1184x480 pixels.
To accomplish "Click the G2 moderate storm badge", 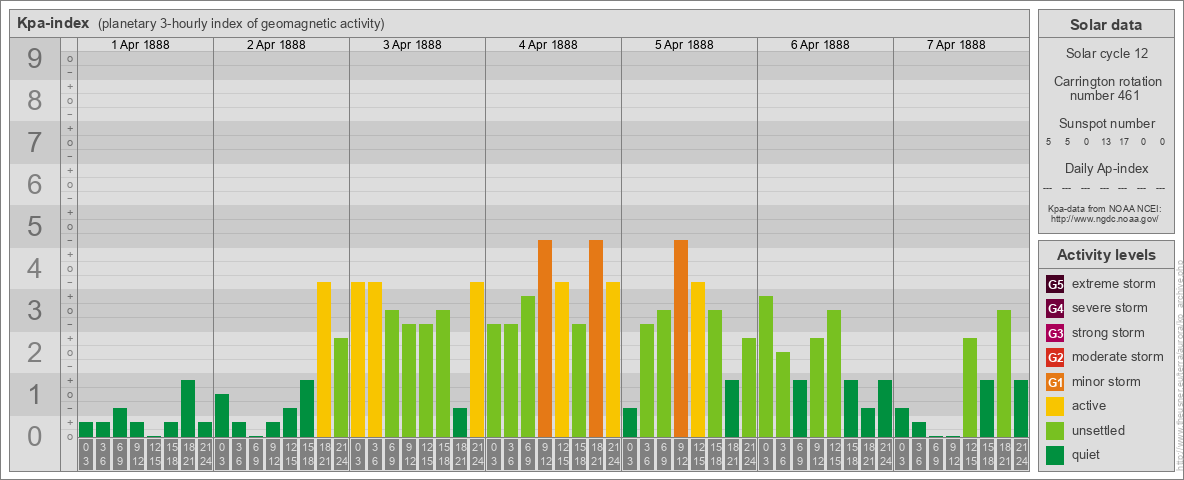I will (x=1055, y=357).
